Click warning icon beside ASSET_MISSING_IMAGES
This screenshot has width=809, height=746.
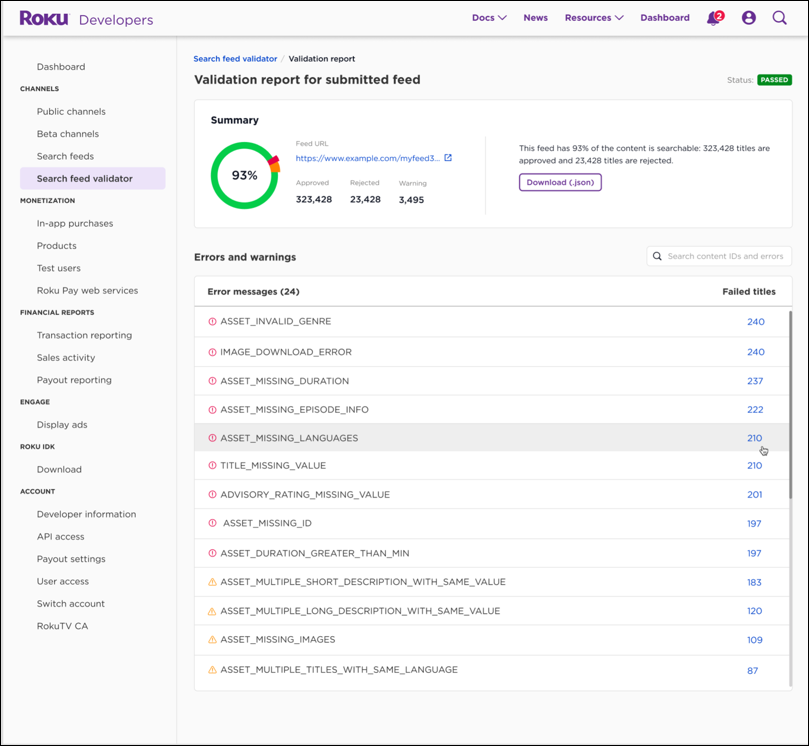(212, 640)
